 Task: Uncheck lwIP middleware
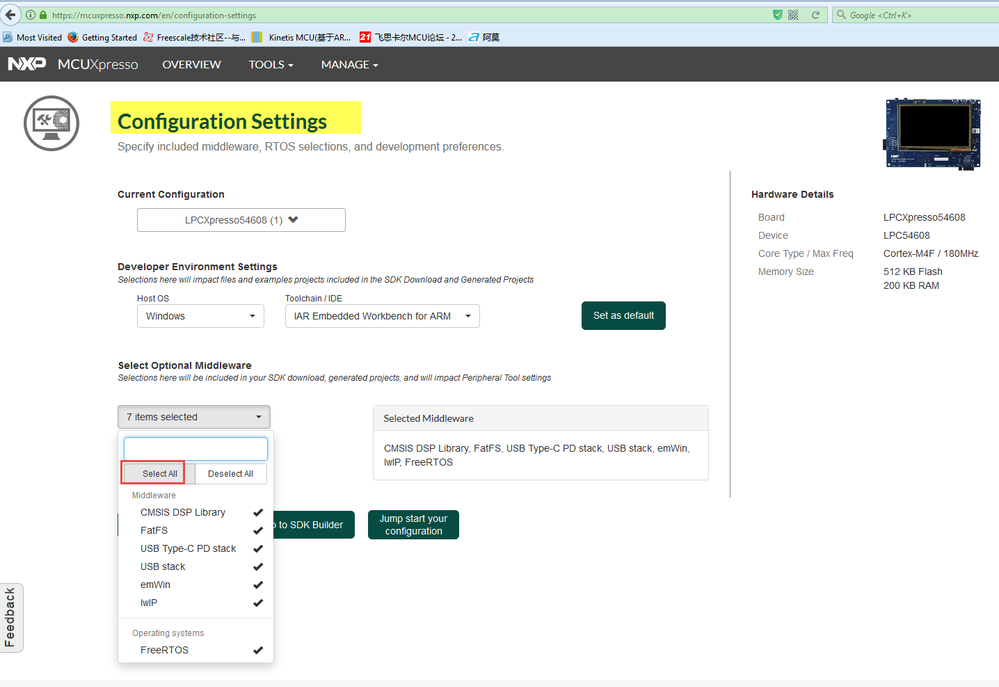click(x=196, y=603)
